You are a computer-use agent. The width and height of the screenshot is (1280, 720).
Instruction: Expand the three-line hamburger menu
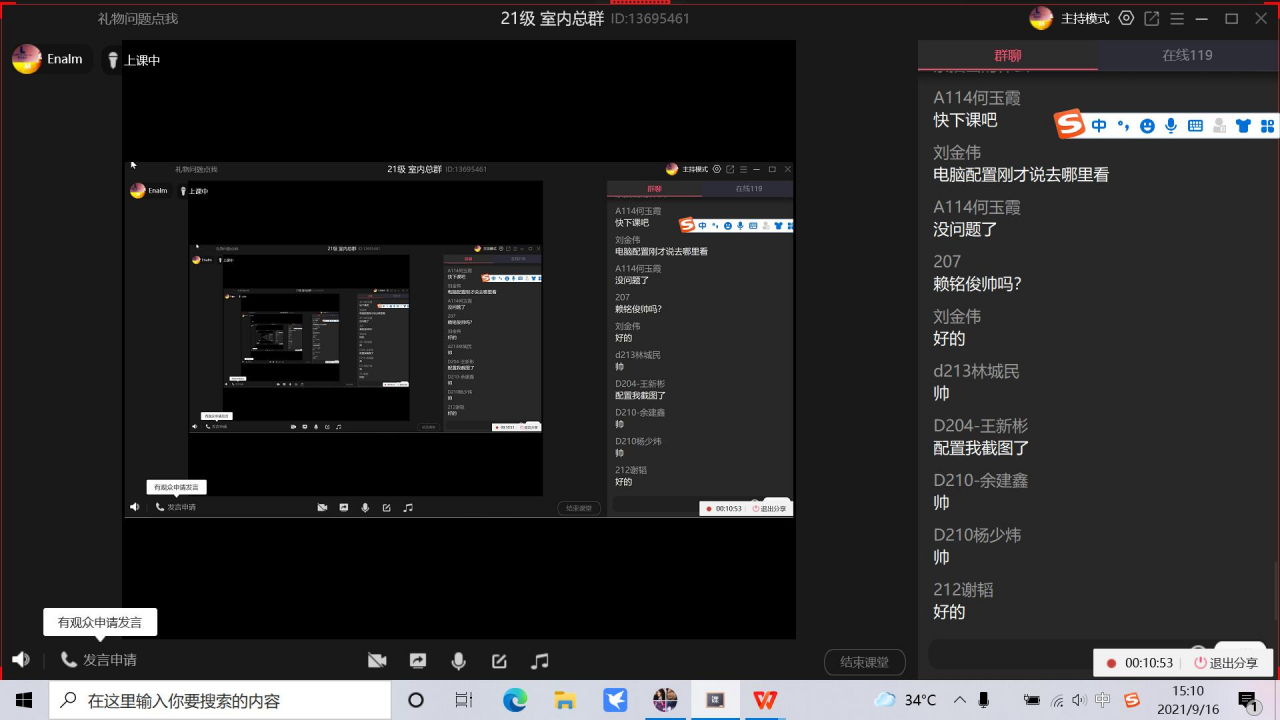coord(1177,19)
